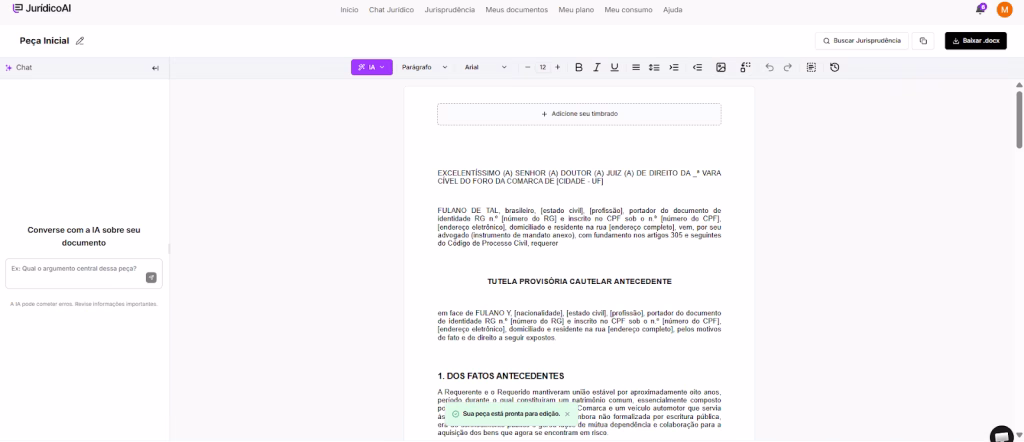Open Meu plano in the top menu
1024x442 pixels.
pos(576,10)
